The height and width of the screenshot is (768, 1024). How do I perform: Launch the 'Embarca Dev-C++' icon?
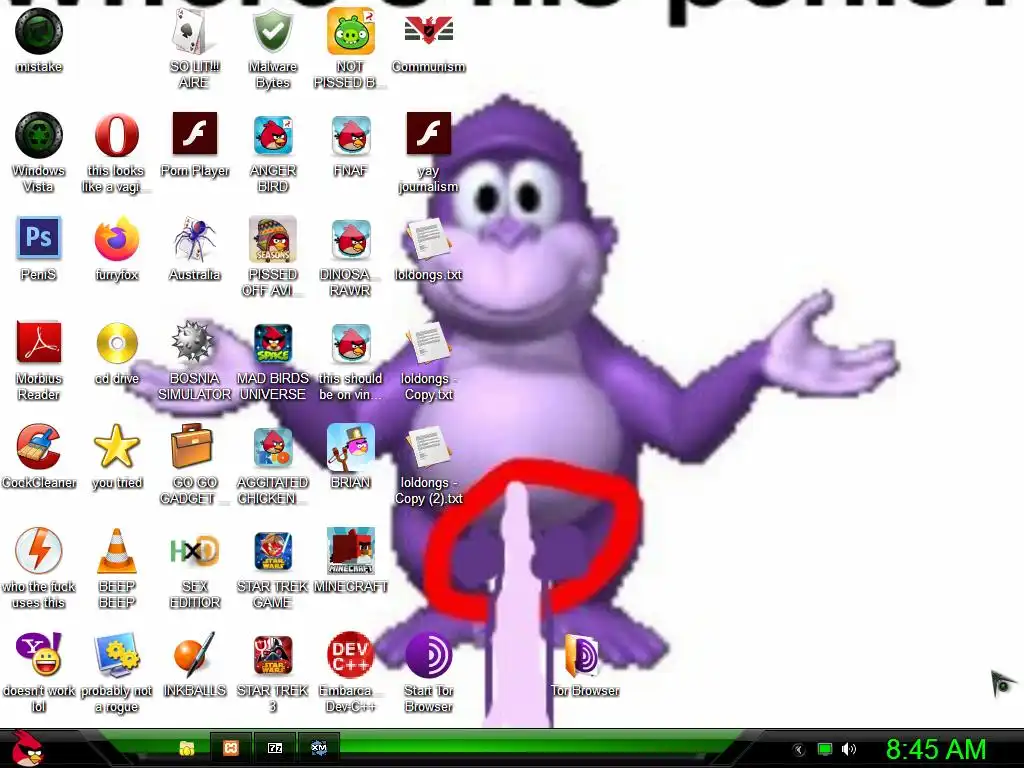point(351,655)
